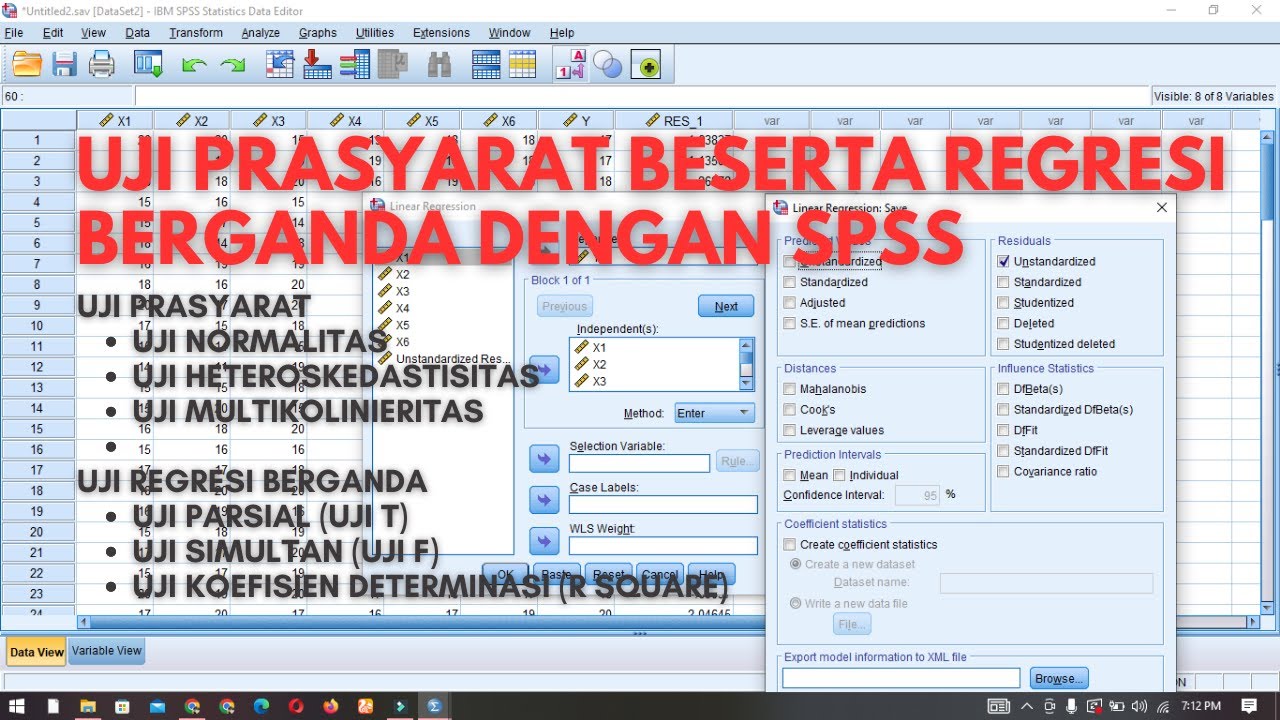Open the Graphs menu
Screen dimensions: 1280x720
pyautogui.click(x=318, y=33)
